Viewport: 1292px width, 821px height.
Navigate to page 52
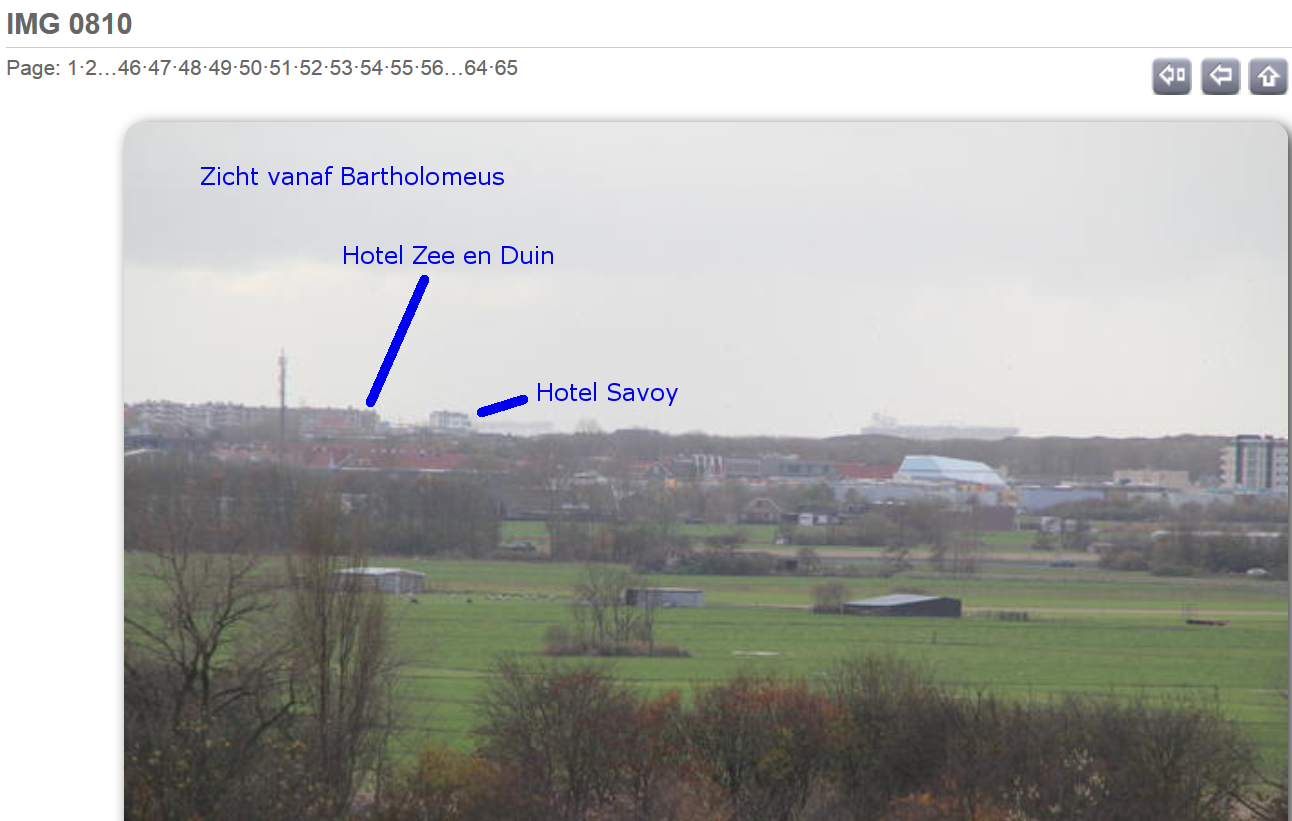pyautogui.click(x=311, y=69)
